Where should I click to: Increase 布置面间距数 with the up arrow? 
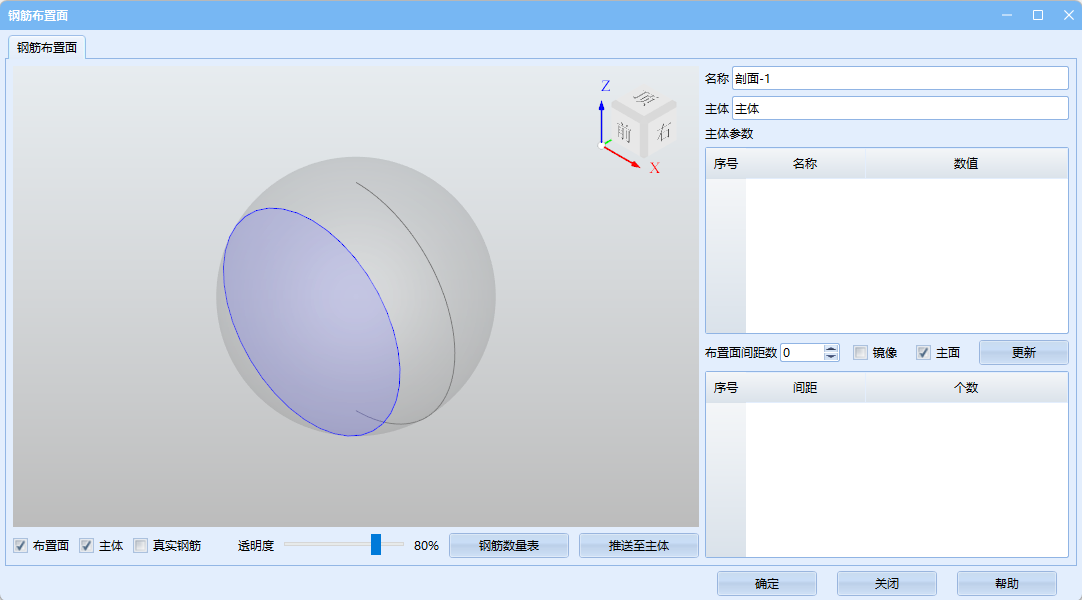[831, 348]
